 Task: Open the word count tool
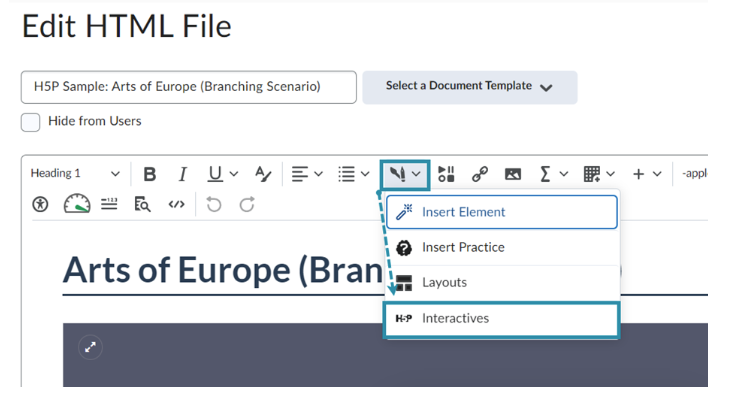109,204
